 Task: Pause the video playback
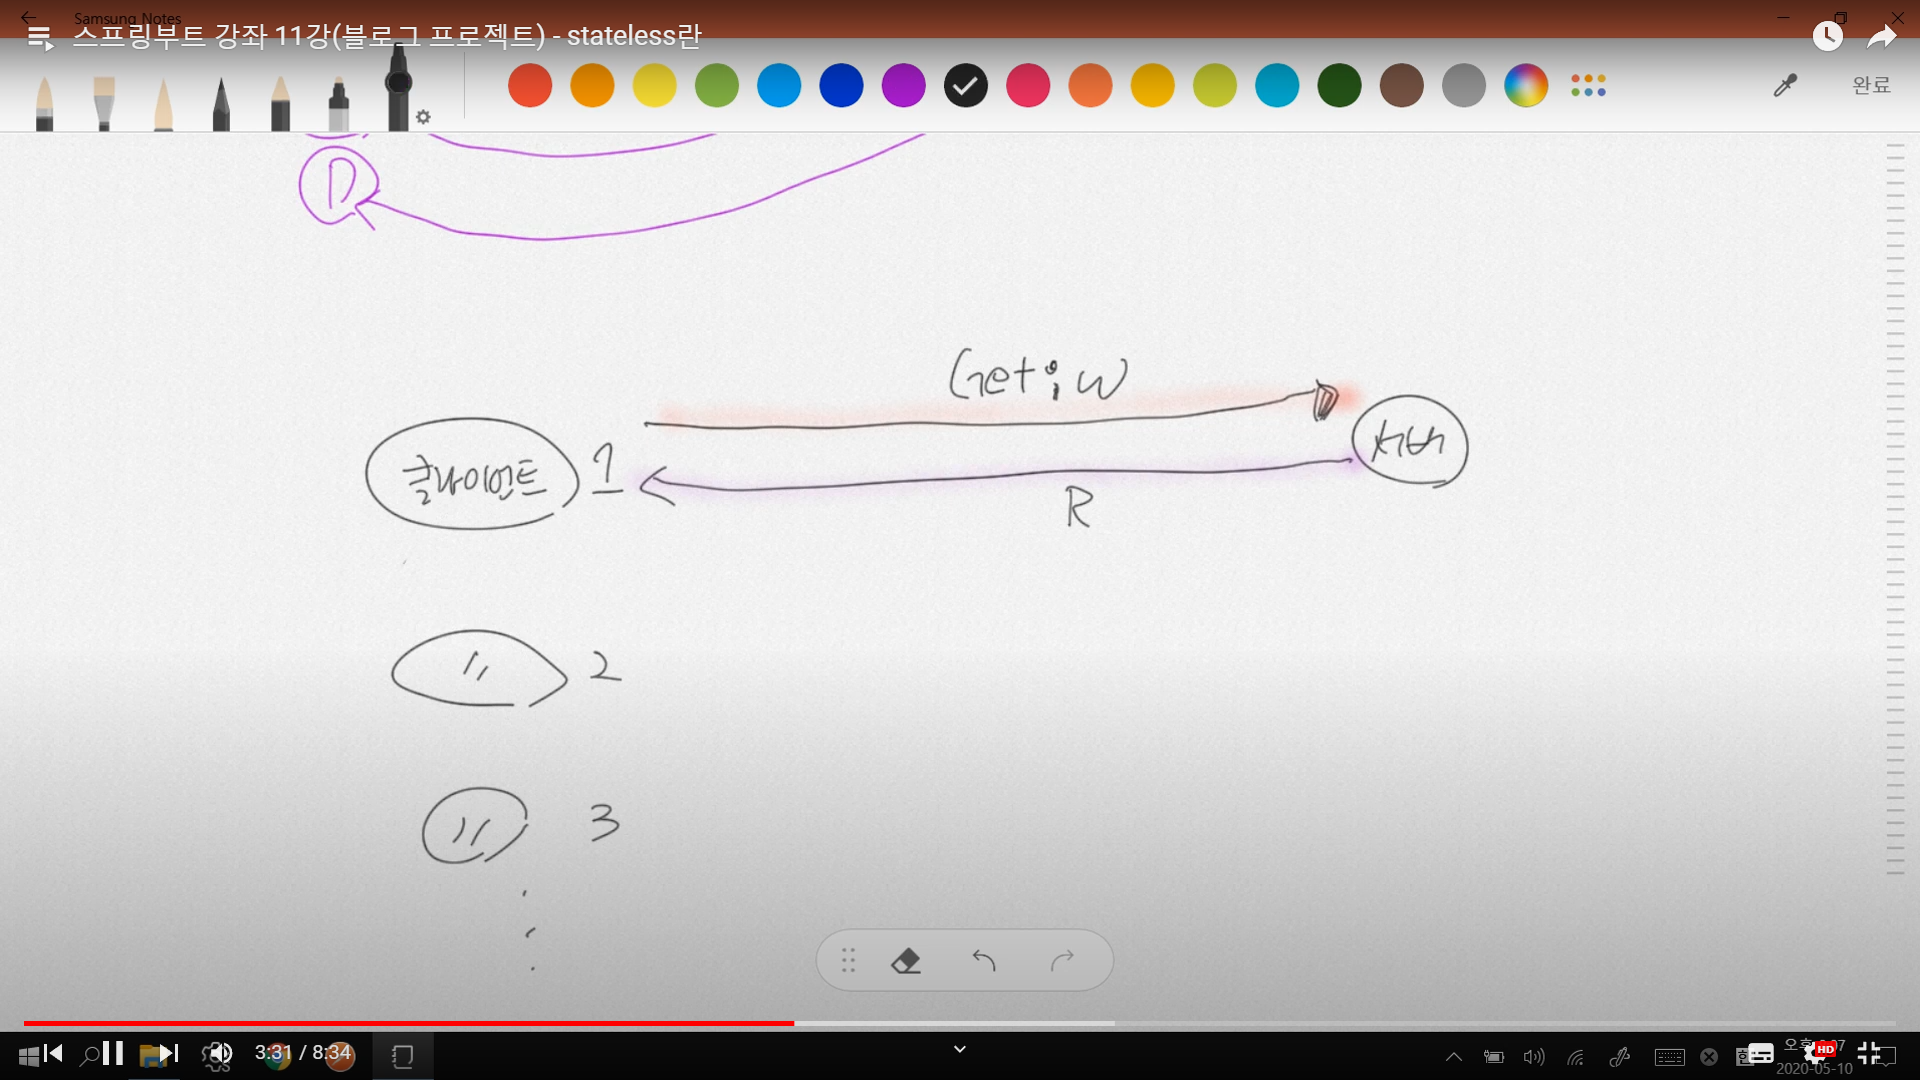[113, 1053]
